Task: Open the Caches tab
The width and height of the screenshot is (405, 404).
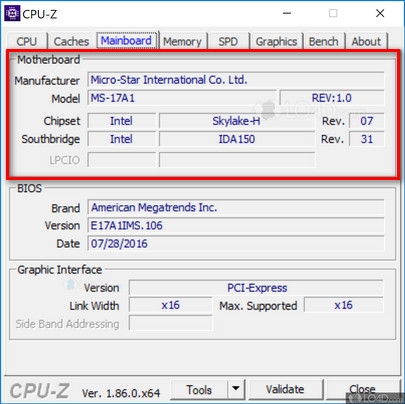Action: click(71, 42)
